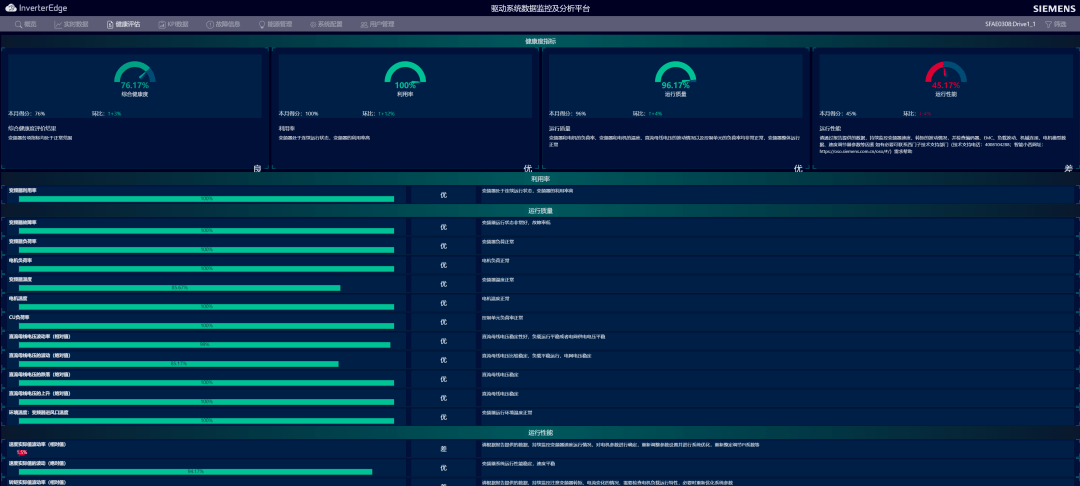This screenshot has height=486, width=1080.
Task: Click the 良 grade on the 综合健康度 card
Action: pyautogui.click(x=257, y=168)
